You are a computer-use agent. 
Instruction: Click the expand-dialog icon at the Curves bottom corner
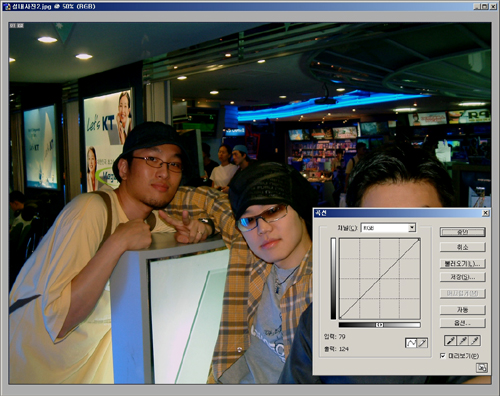[x=482, y=368]
